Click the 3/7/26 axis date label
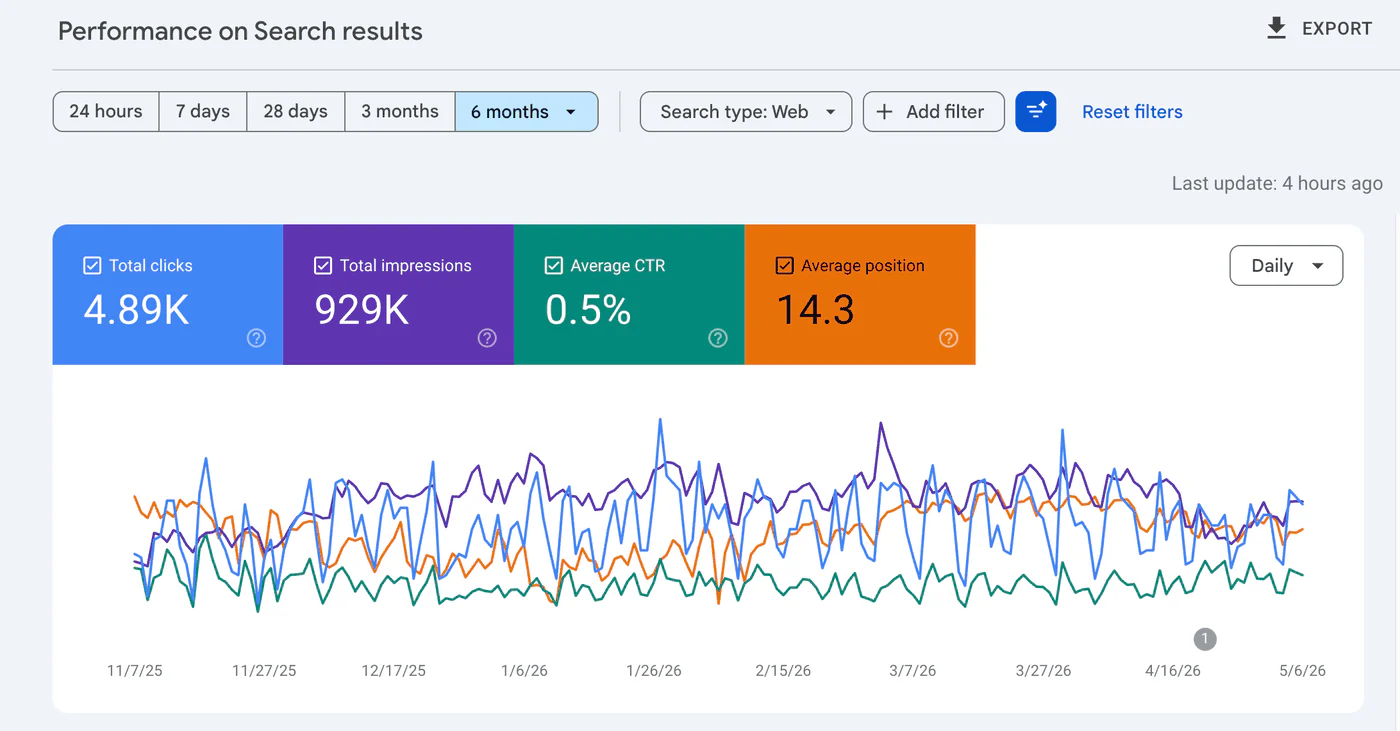Screen dimensions: 1400x731 [913, 670]
